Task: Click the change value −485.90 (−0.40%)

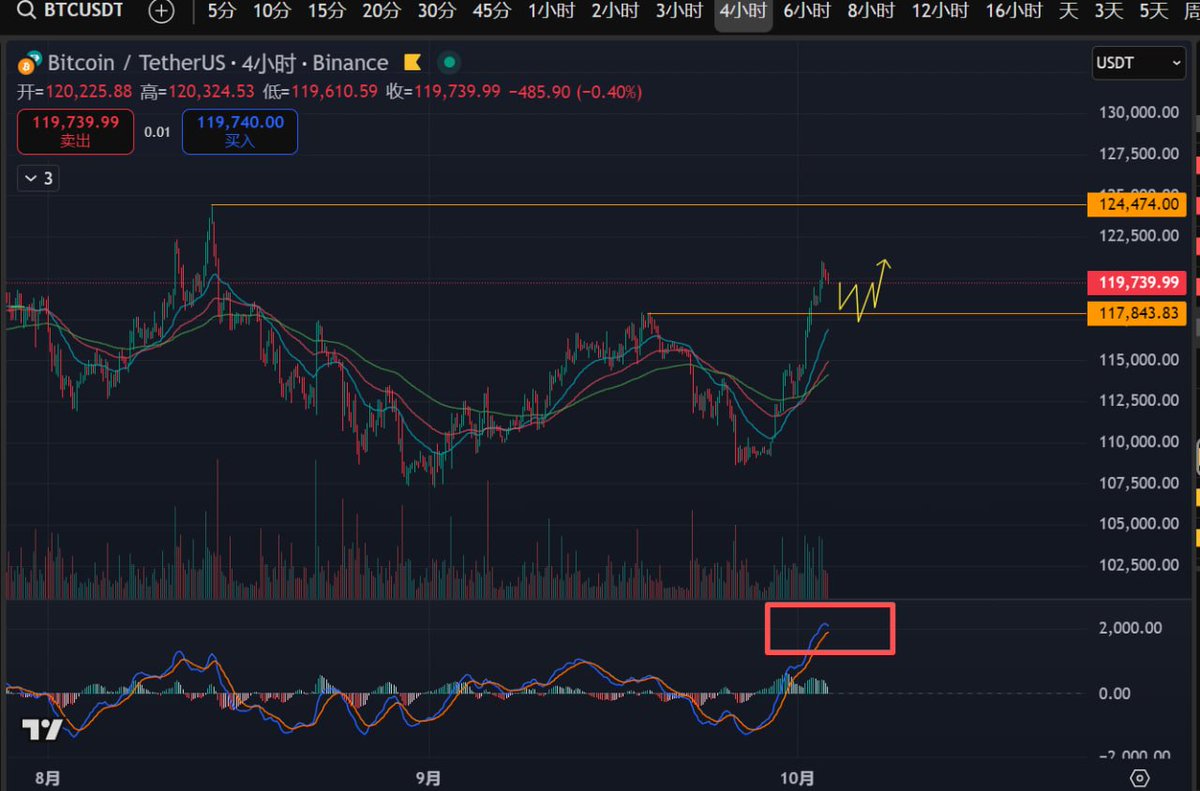Action: (x=575, y=92)
